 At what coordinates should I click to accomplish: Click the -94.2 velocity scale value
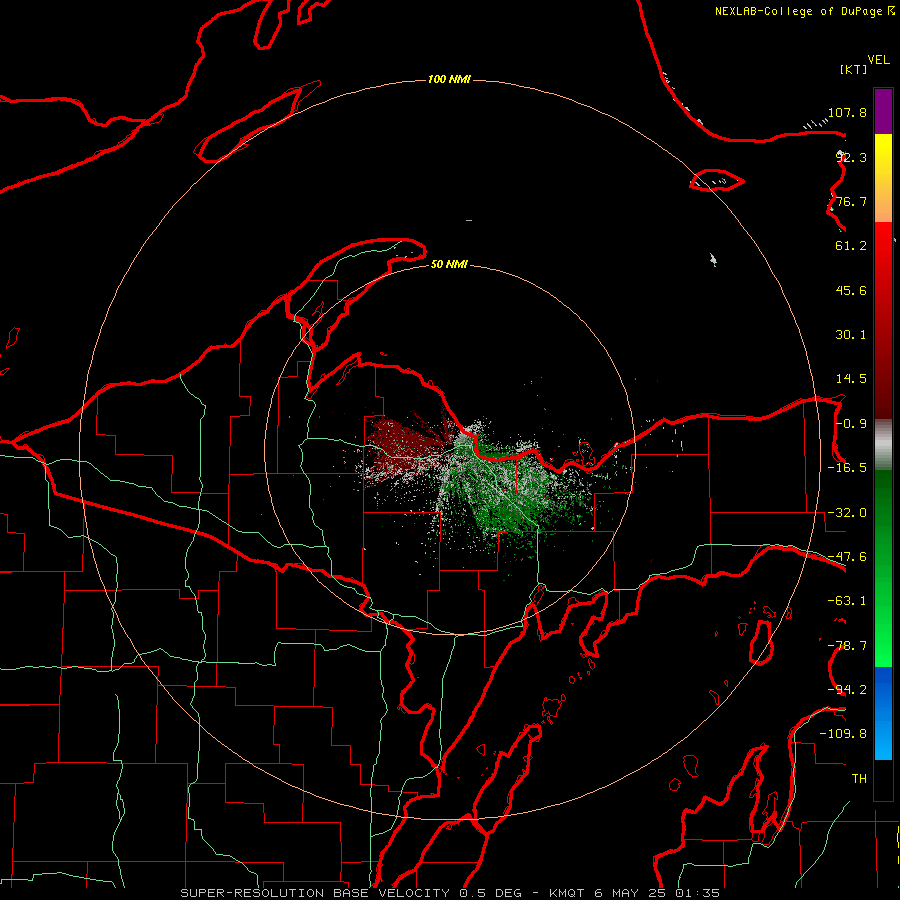coord(847,689)
